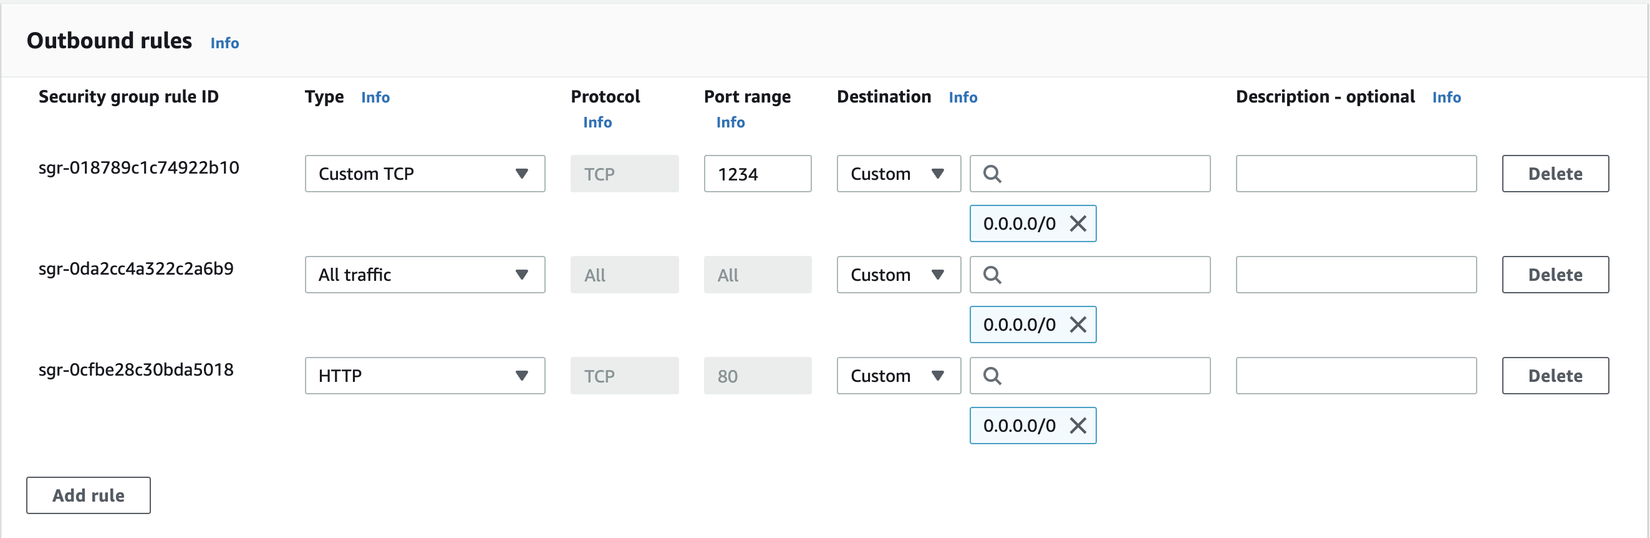Image resolution: width=1650 pixels, height=538 pixels.
Task: Remove 0.0.0.0/0 chip from Custom TCP rule
Action: [1077, 224]
